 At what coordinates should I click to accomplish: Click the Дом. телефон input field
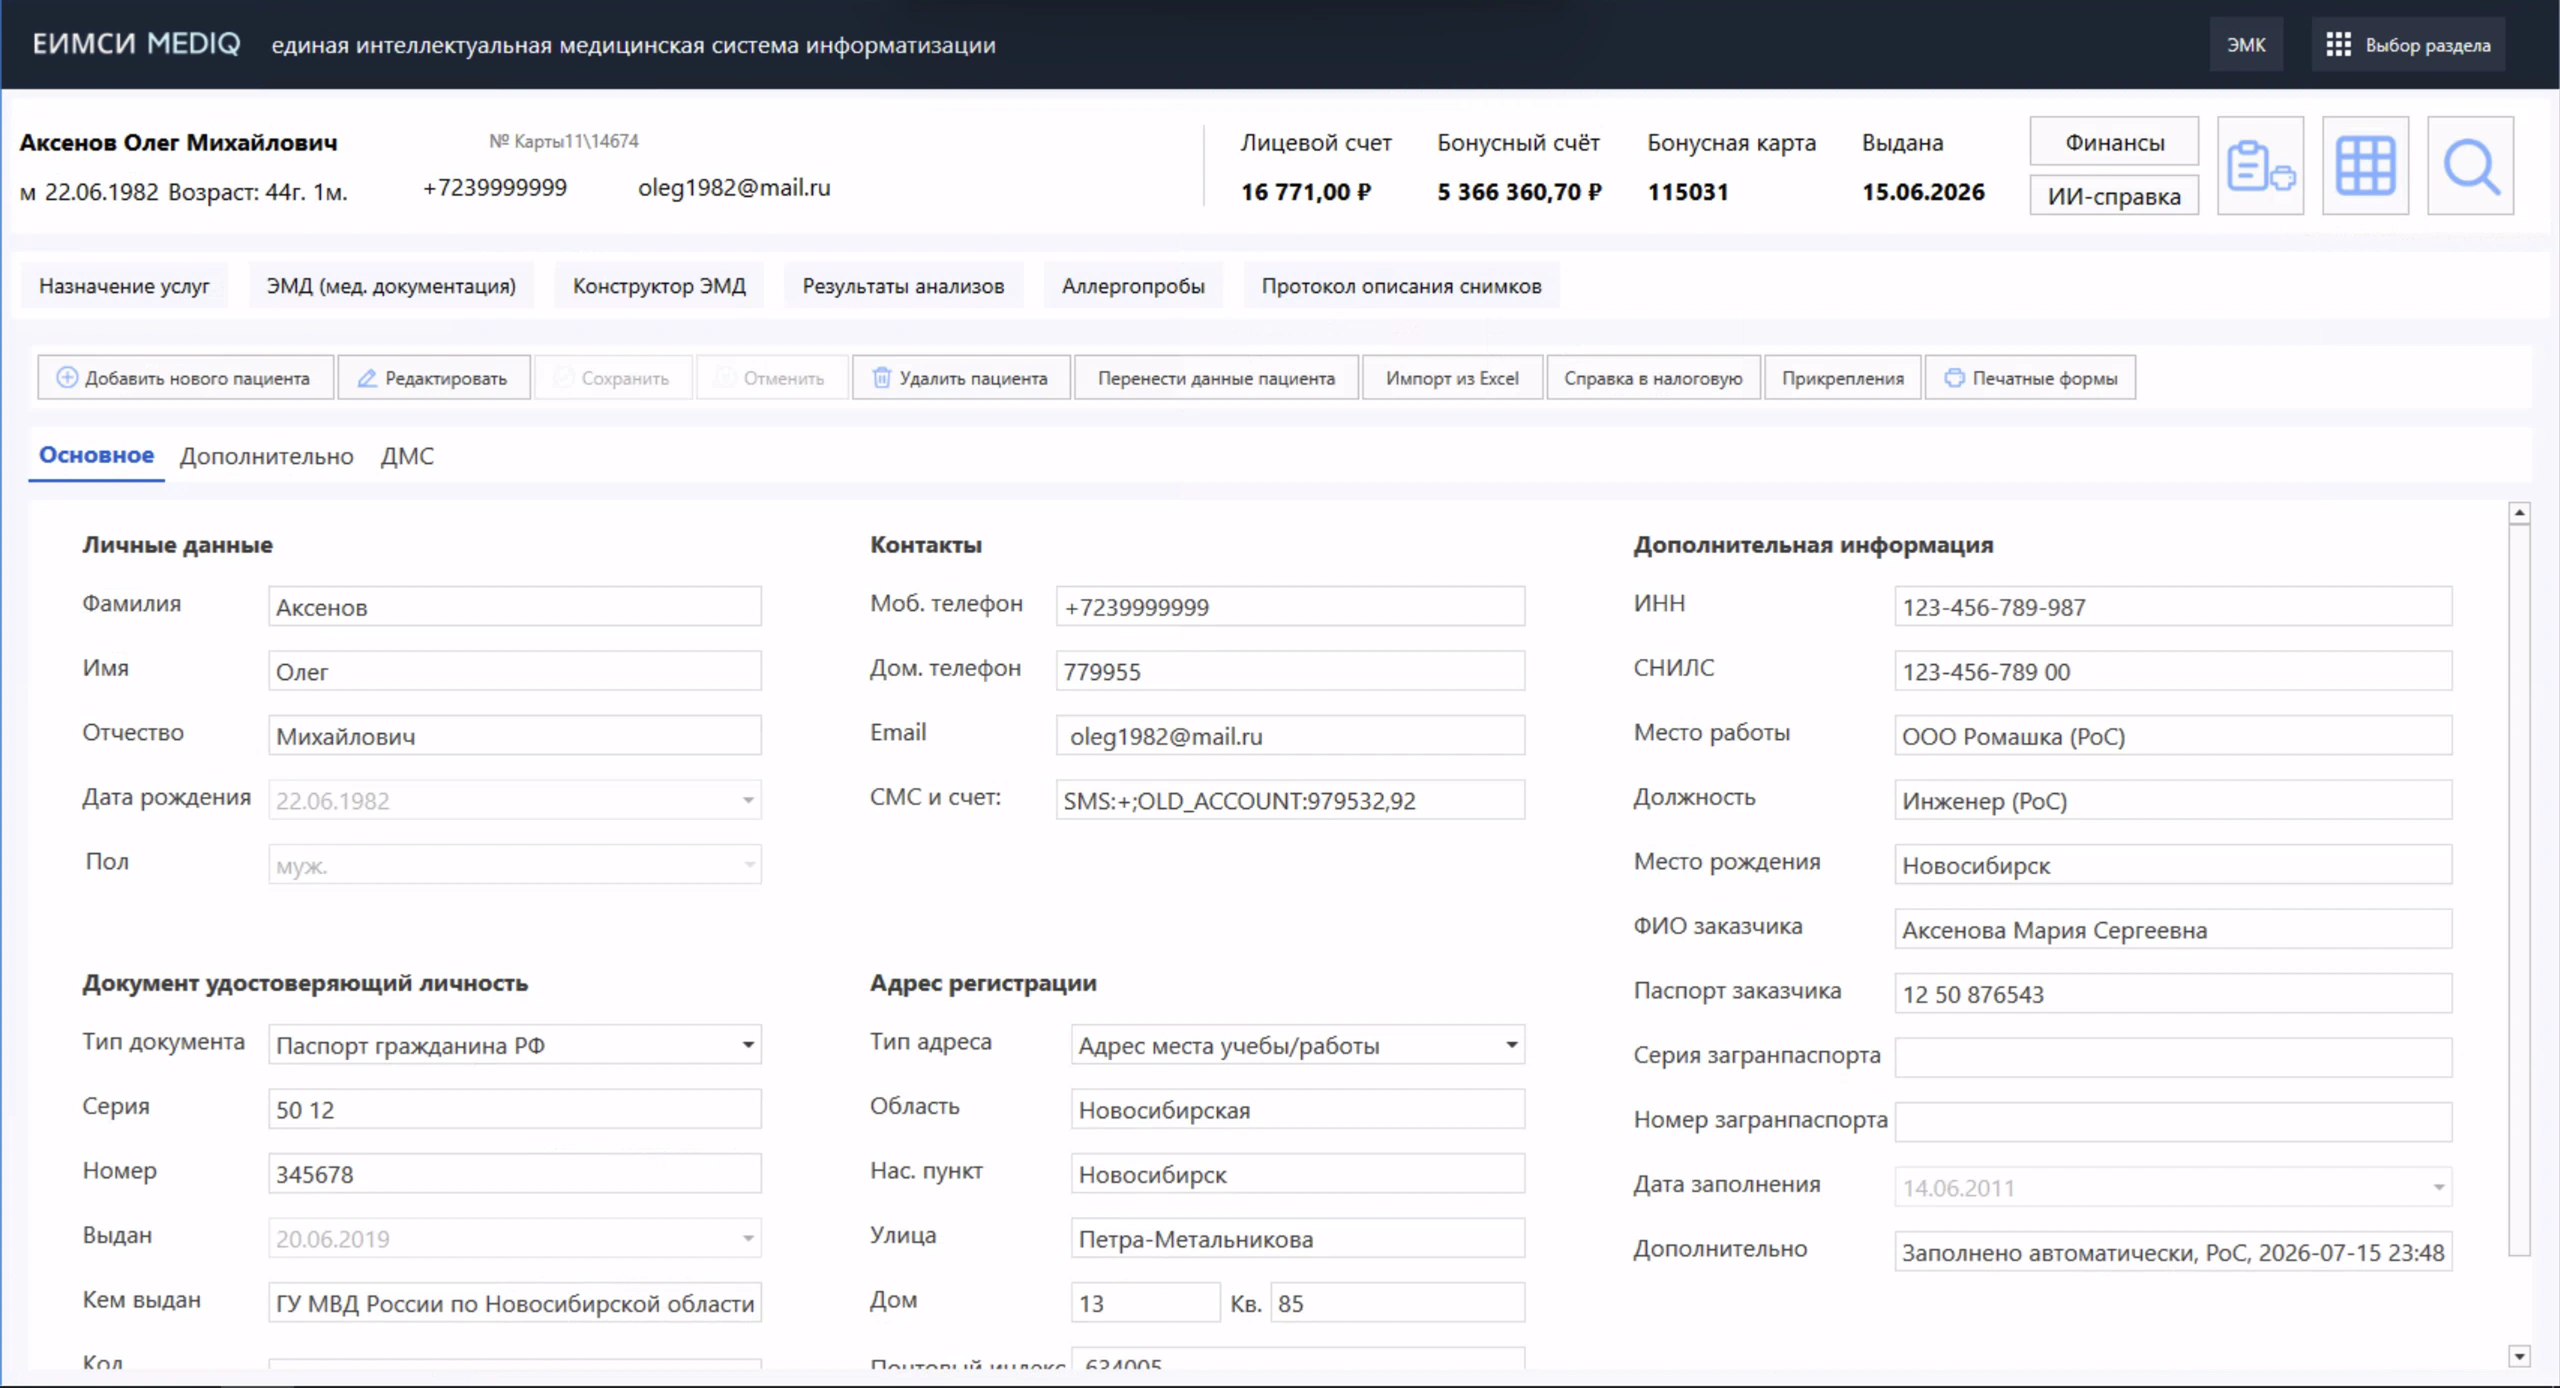[x=1290, y=671]
